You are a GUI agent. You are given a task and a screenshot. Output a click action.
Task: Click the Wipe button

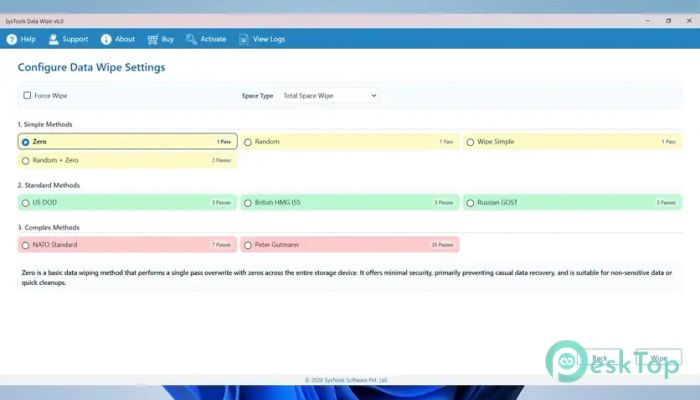click(x=659, y=358)
